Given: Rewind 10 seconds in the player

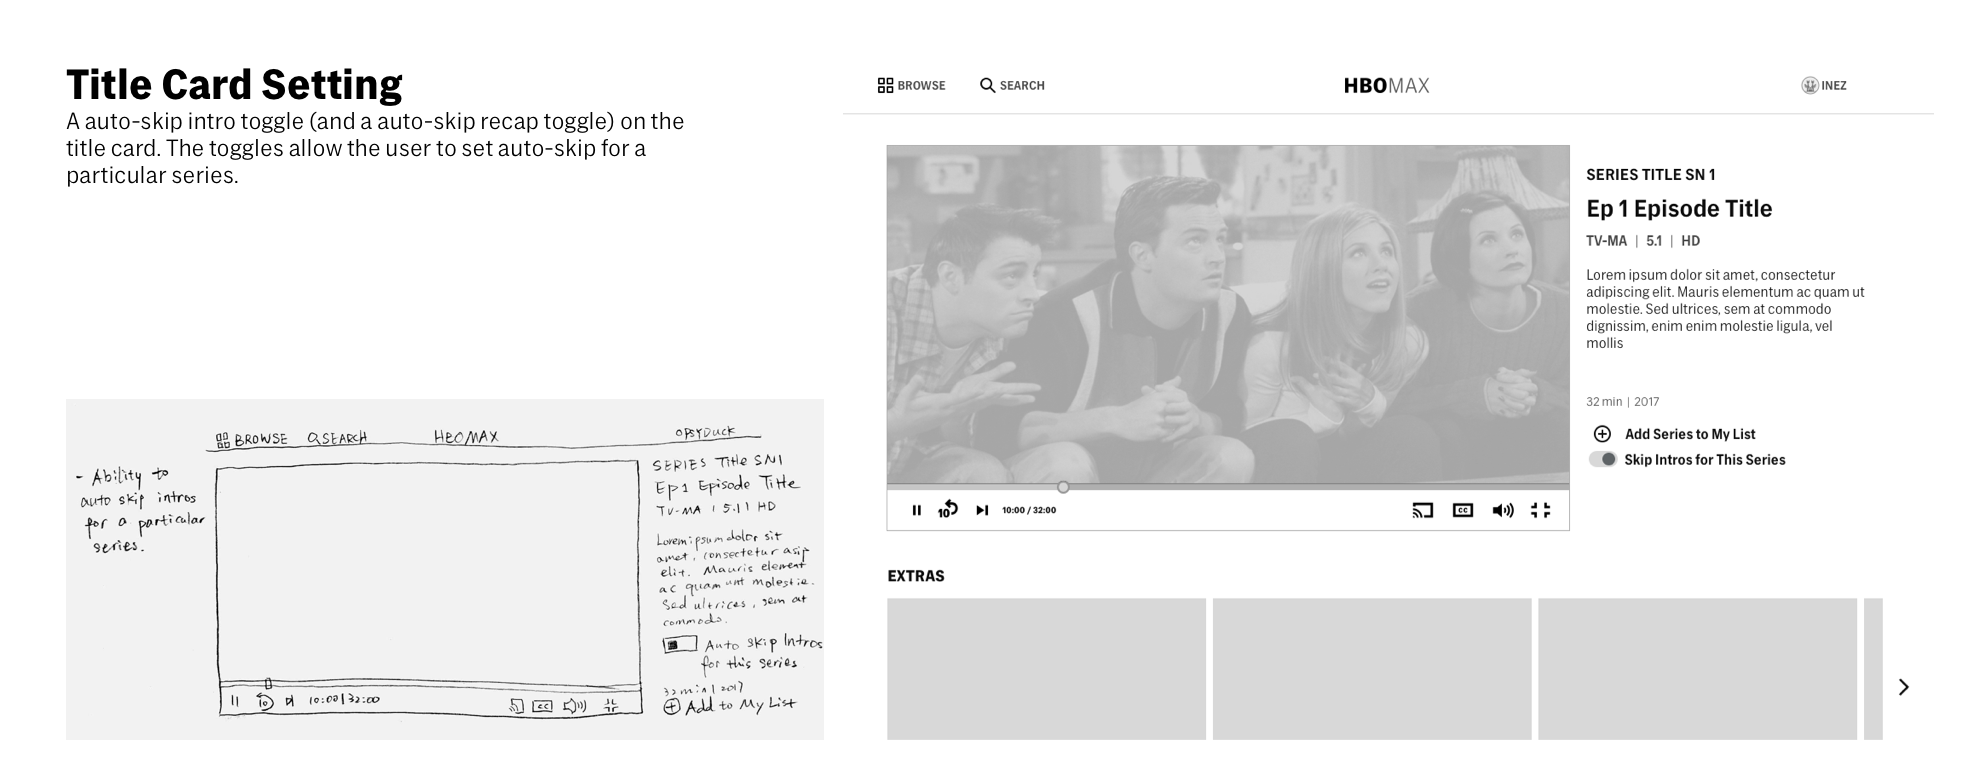Looking at the screenshot, I should click(x=948, y=510).
